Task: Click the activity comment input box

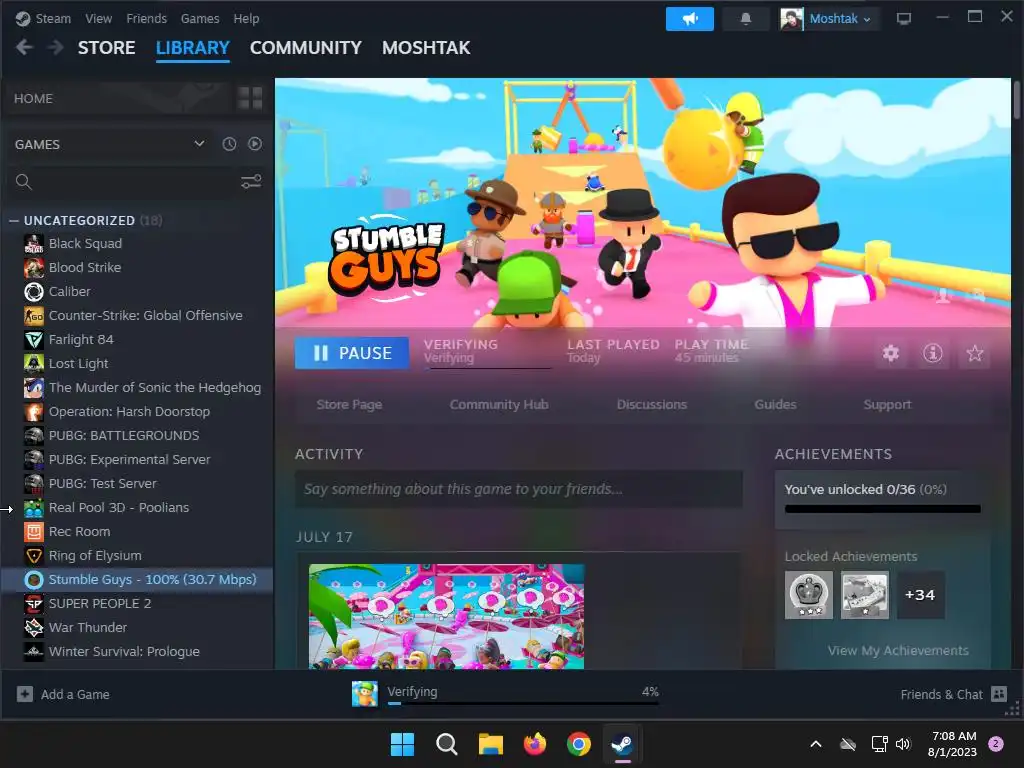Action: point(519,489)
